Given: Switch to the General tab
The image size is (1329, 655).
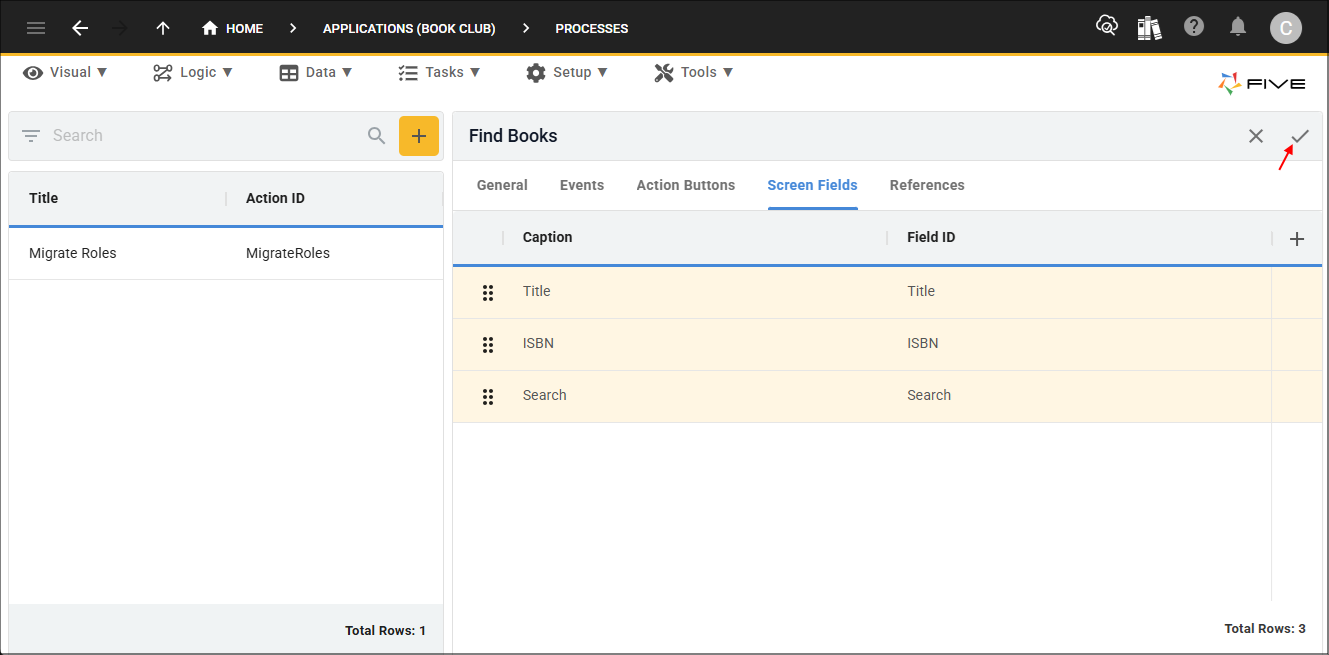Looking at the screenshot, I should [x=502, y=185].
